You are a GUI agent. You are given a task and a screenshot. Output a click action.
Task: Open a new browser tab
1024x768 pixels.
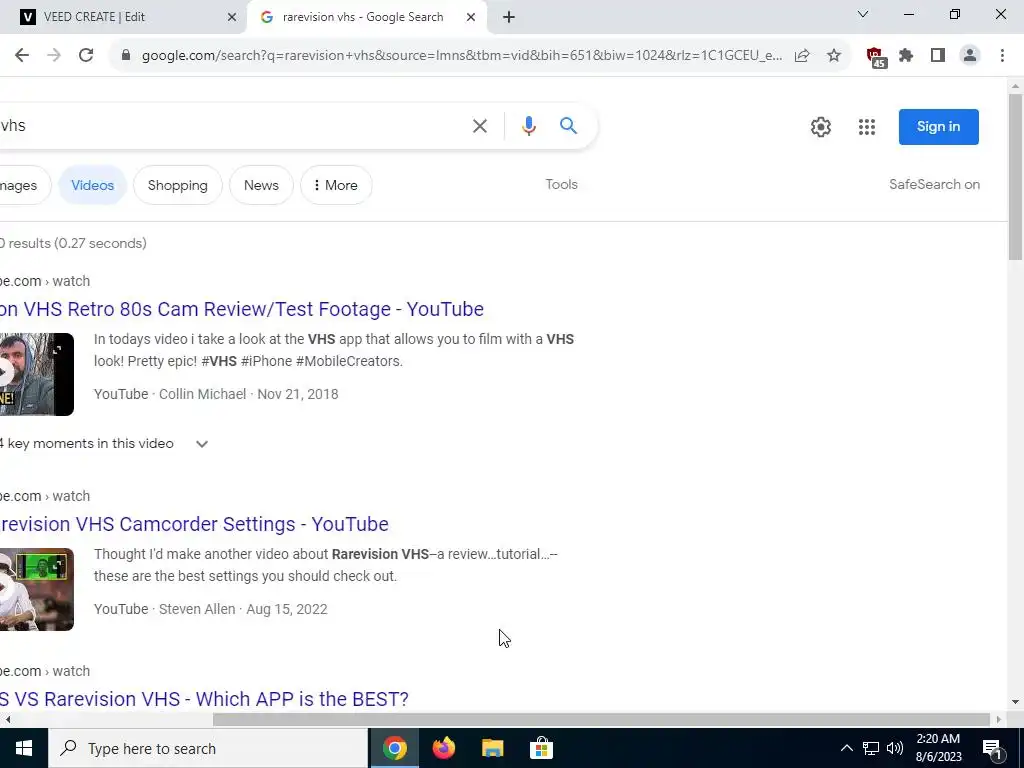coord(509,17)
